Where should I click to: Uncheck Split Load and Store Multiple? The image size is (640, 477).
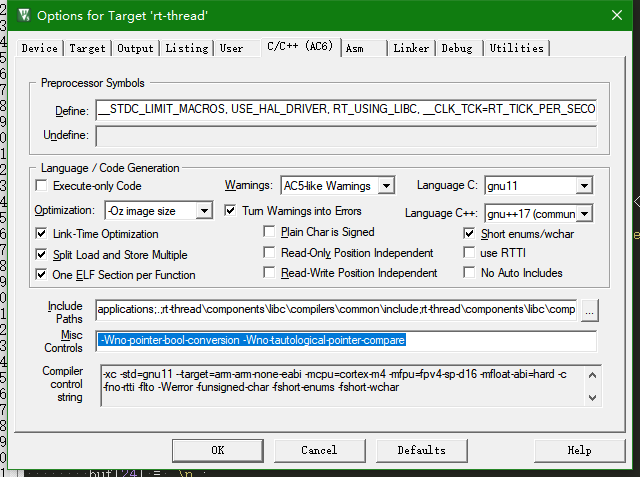(x=41, y=255)
